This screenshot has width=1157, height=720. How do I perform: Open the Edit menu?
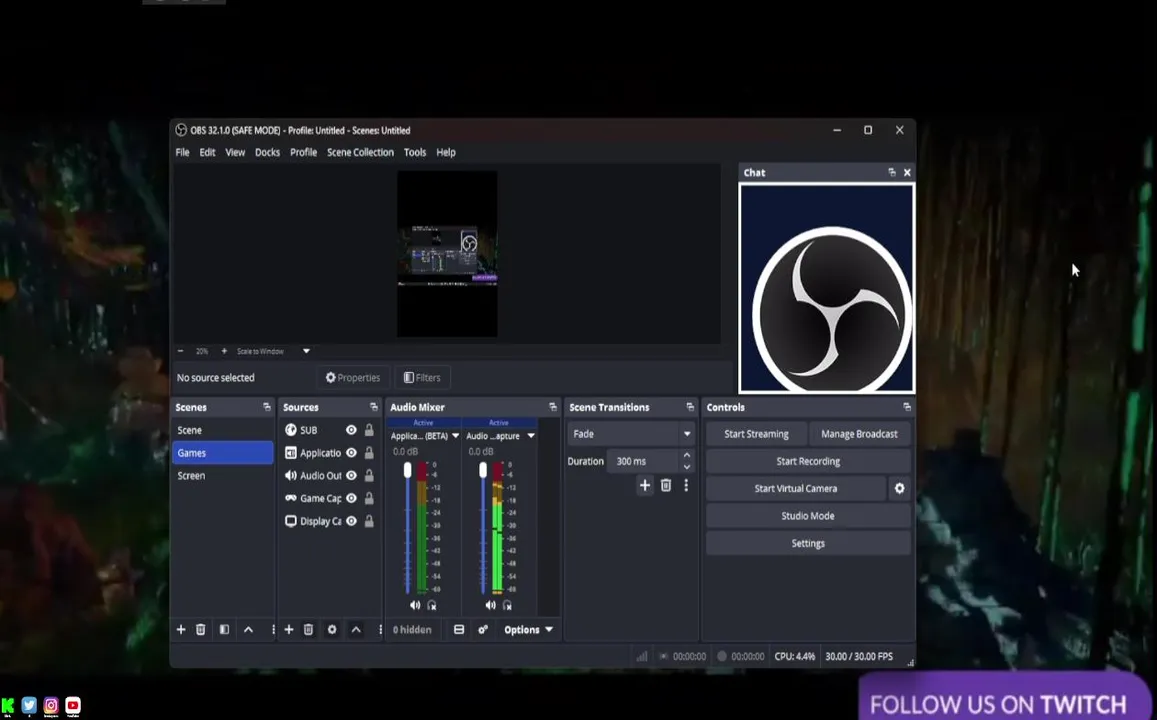click(207, 152)
